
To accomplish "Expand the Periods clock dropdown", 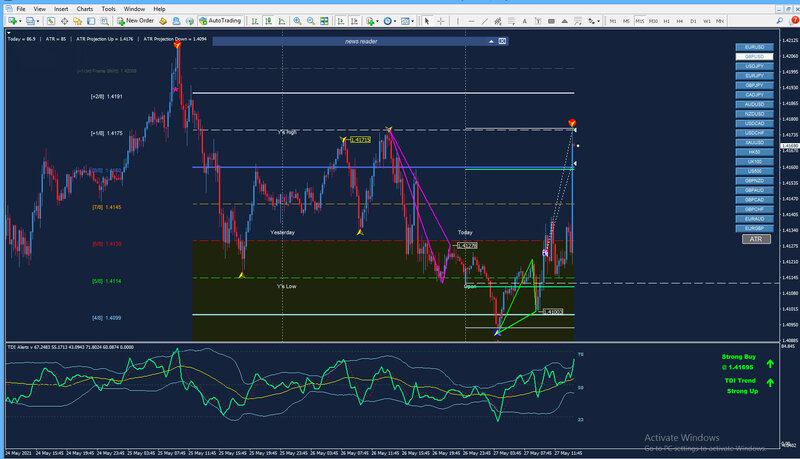I will (x=395, y=21).
